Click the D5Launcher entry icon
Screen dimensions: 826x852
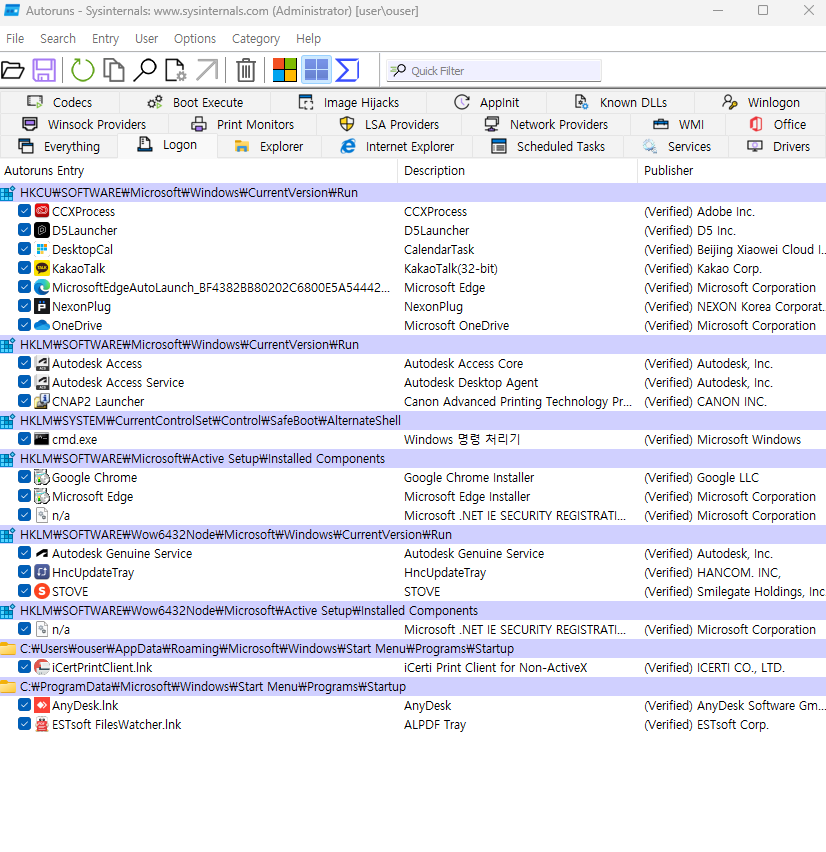coord(42,230)
